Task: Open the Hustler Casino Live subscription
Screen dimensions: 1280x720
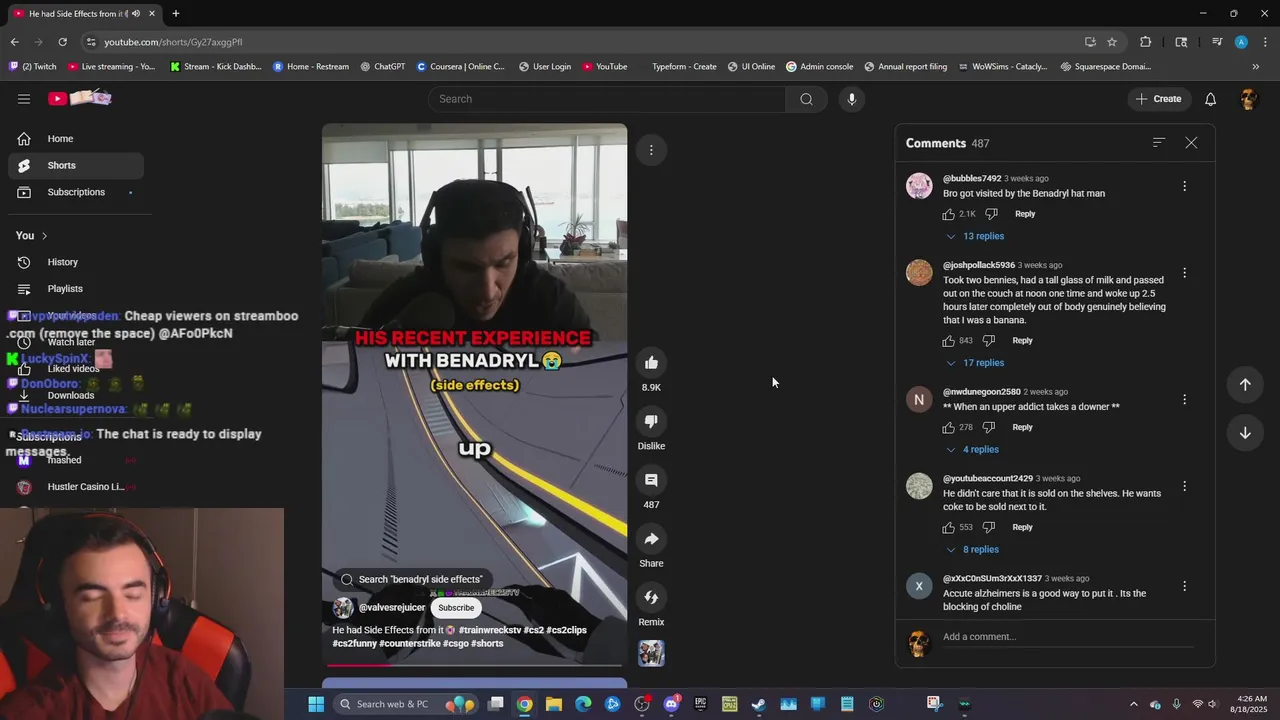Action: pyautogui.click(x=76, y=487)
